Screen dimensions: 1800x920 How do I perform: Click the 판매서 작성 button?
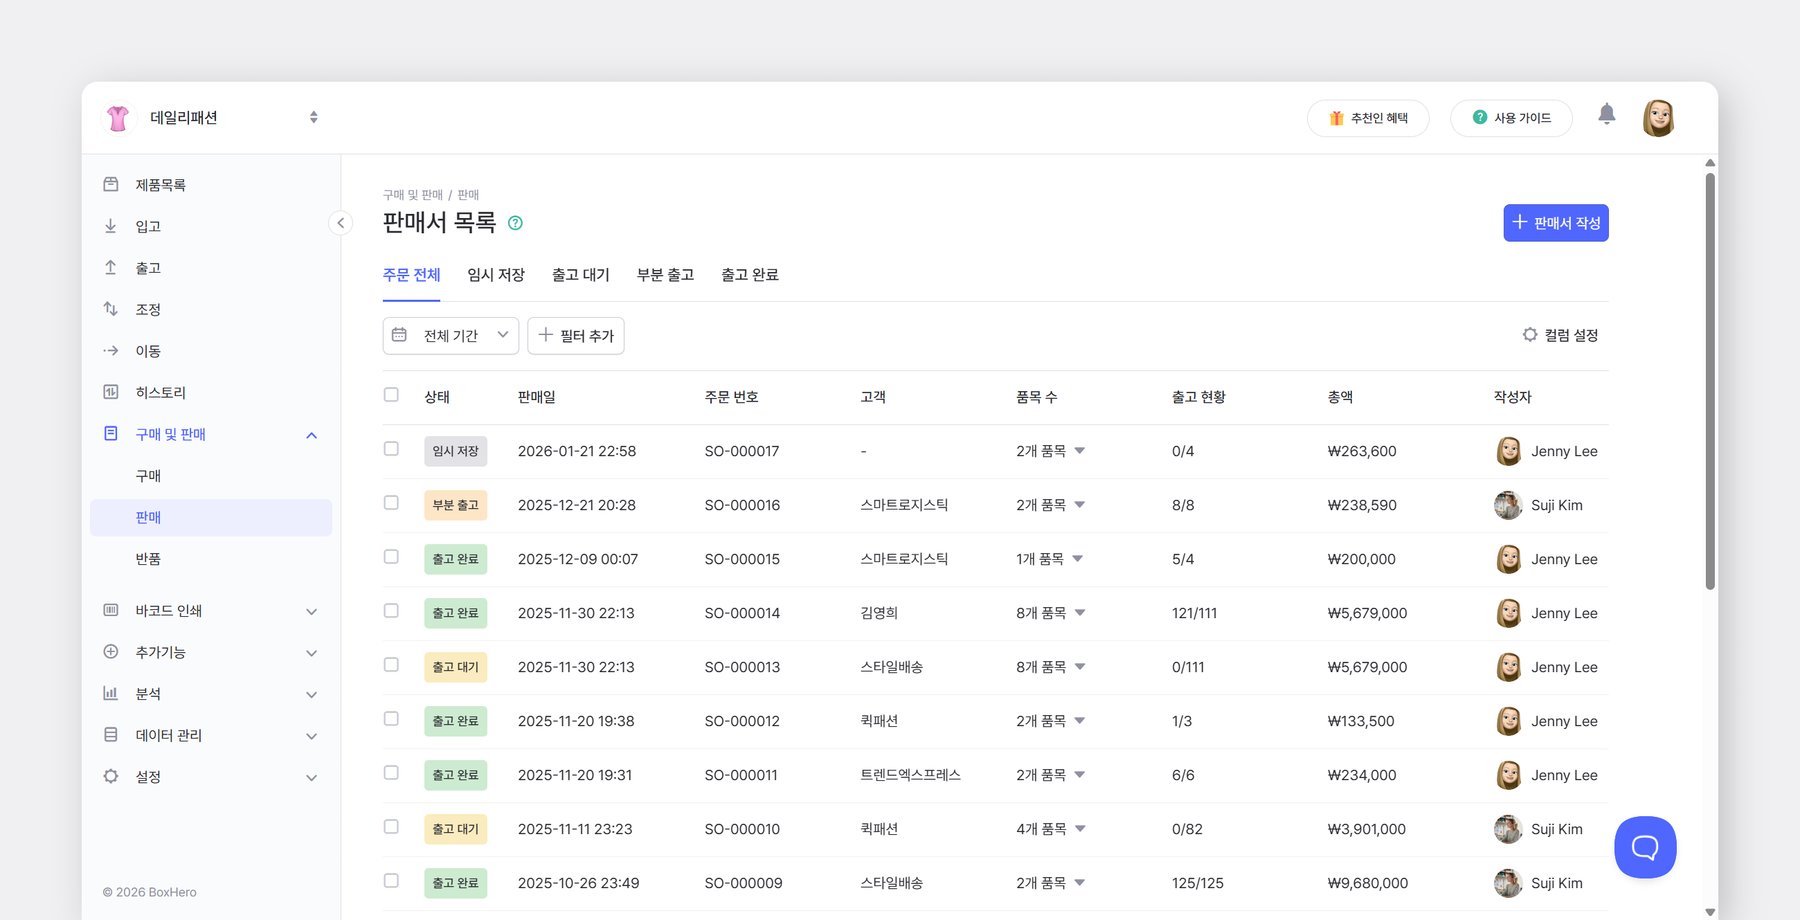[x=1555, y=223]
